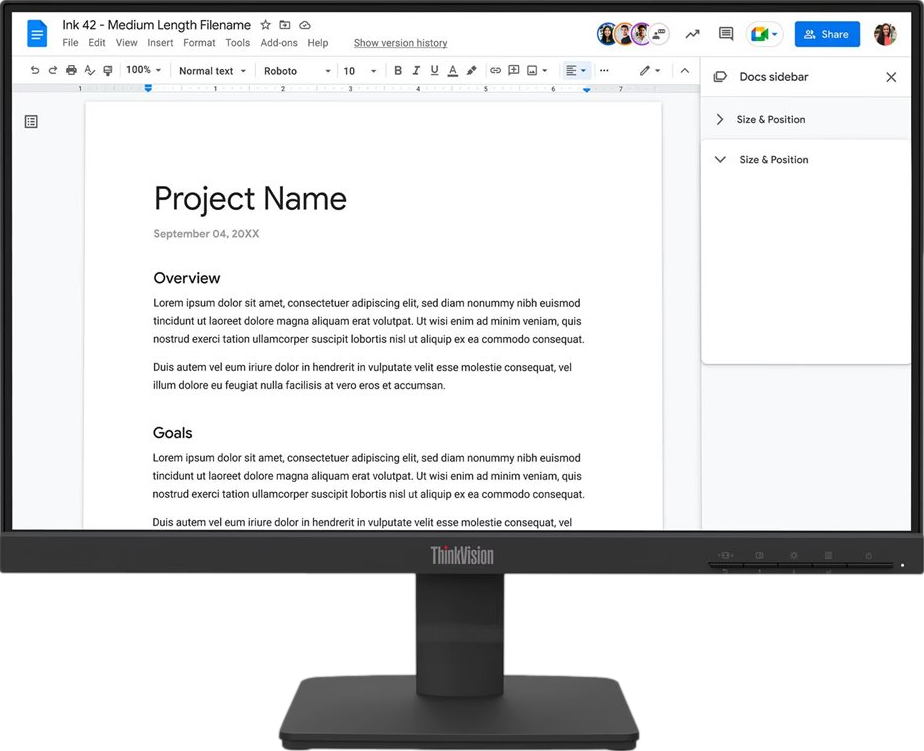
Task: Open the 100% zoom dropdown
Action: (x=143, y=70)
